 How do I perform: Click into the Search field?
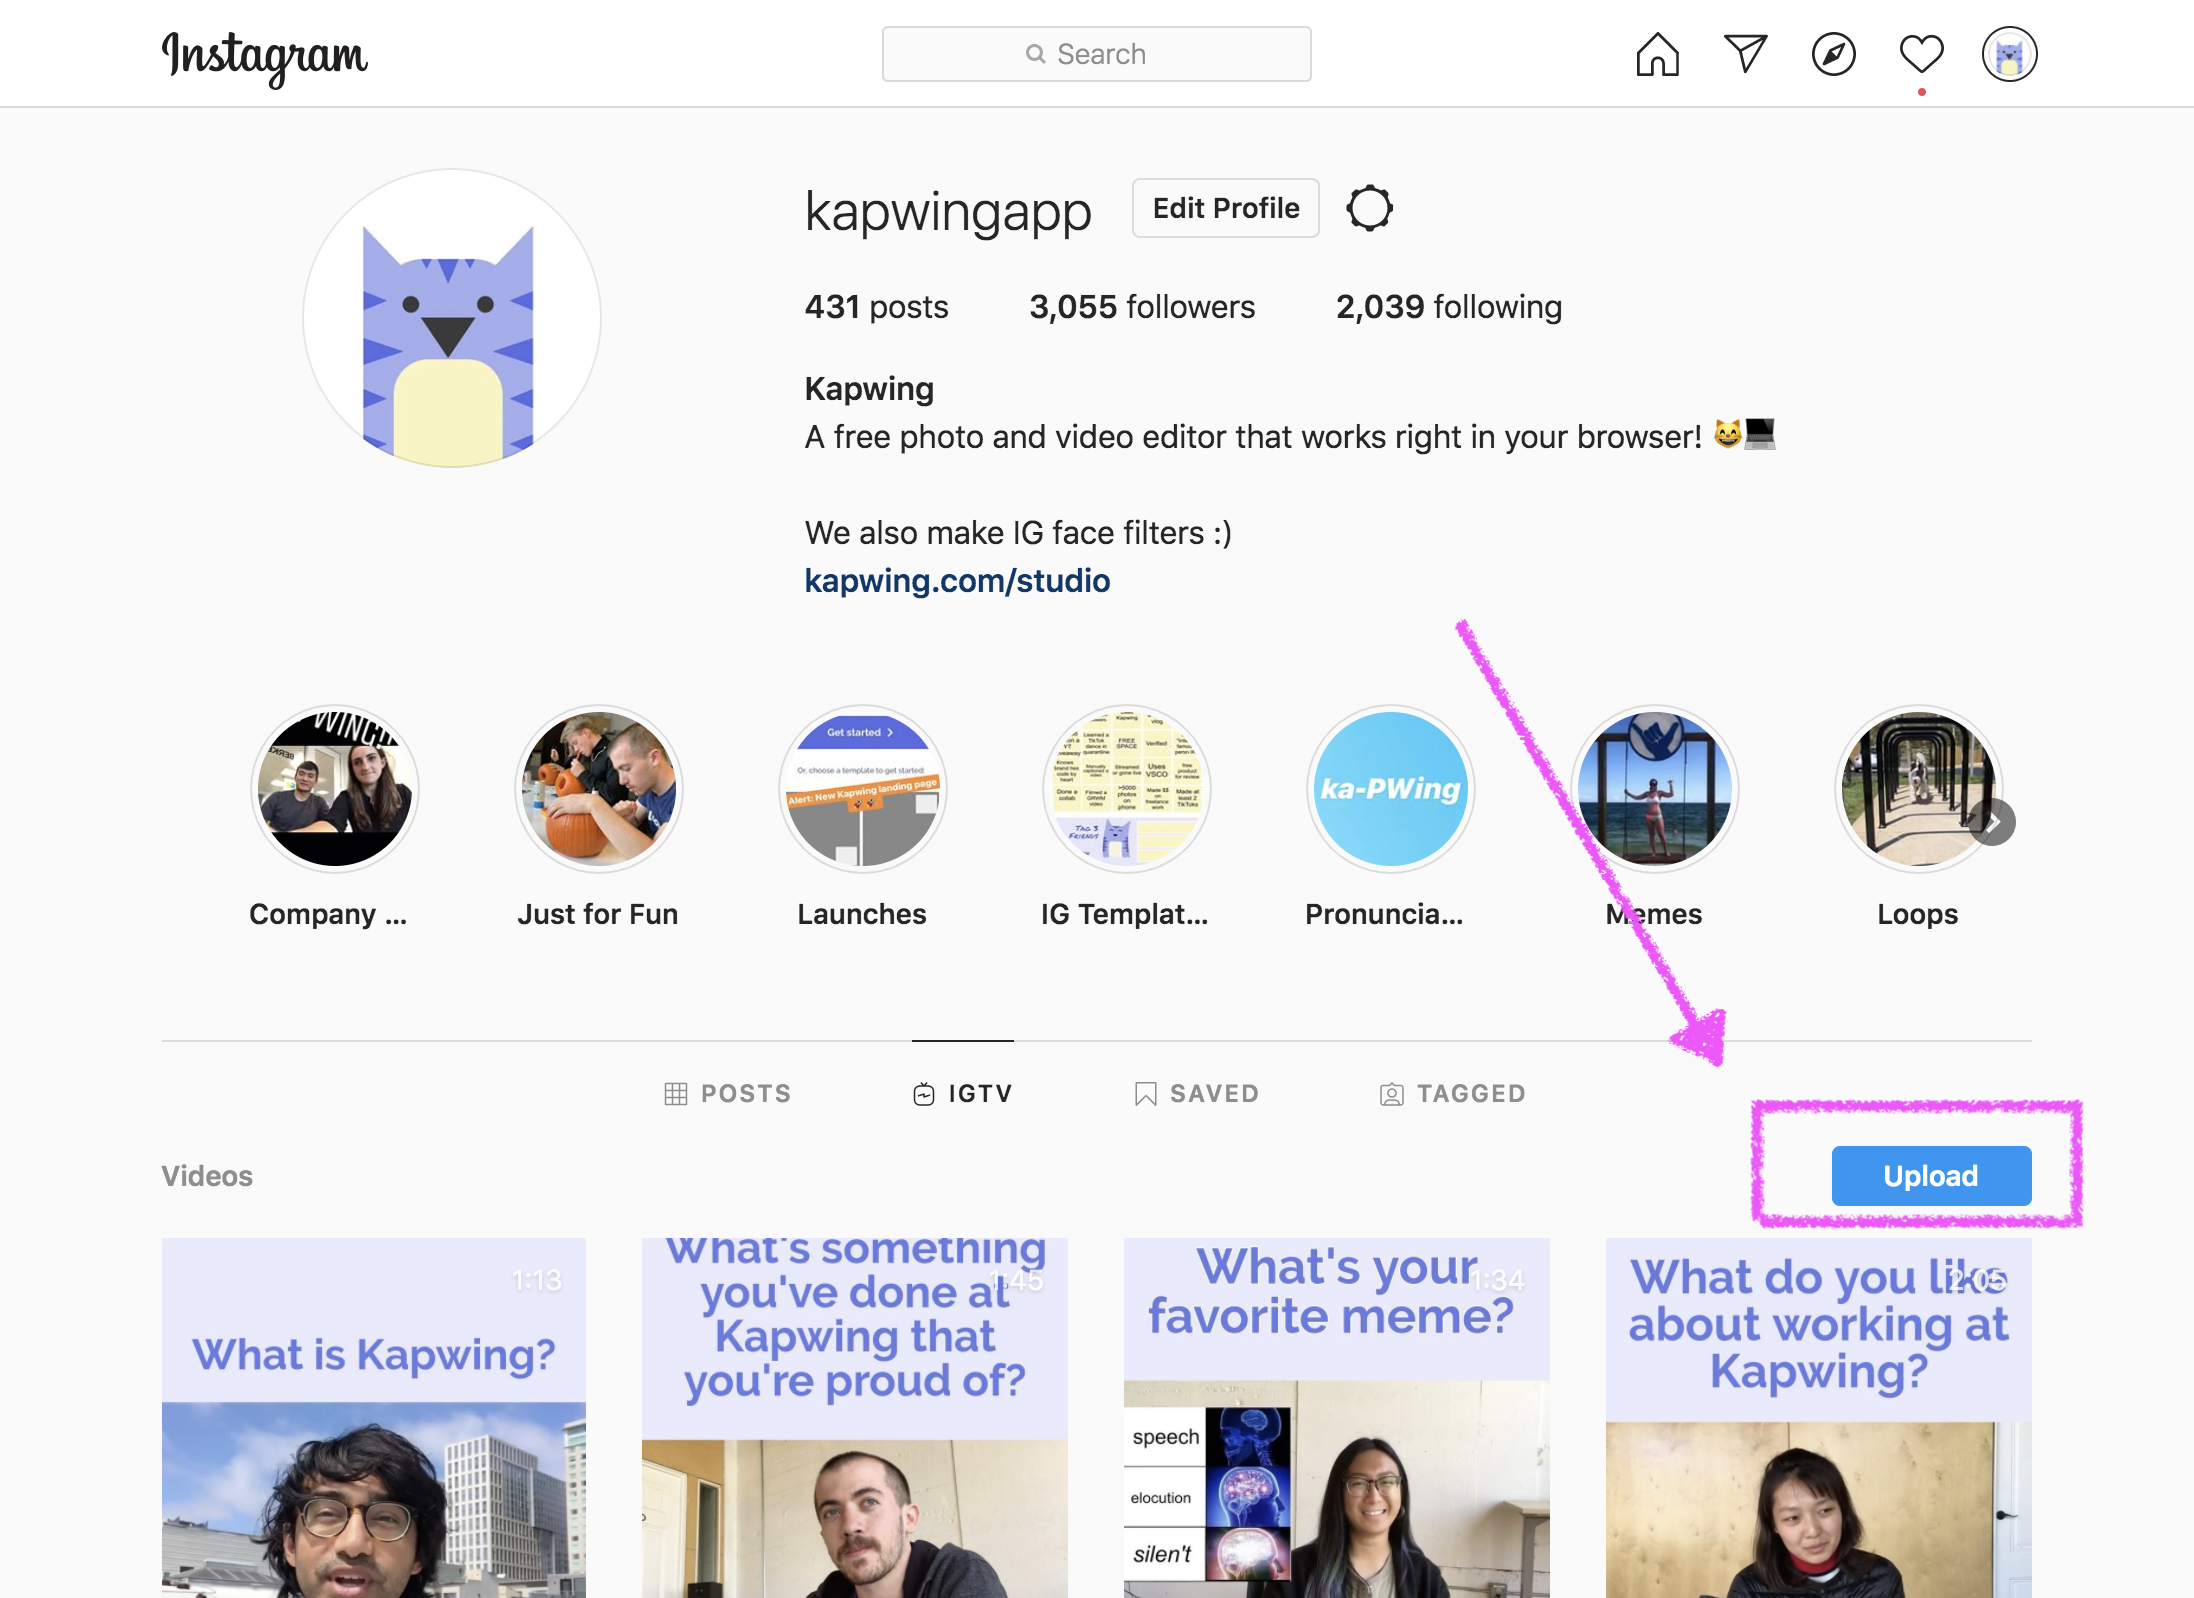1096,54
